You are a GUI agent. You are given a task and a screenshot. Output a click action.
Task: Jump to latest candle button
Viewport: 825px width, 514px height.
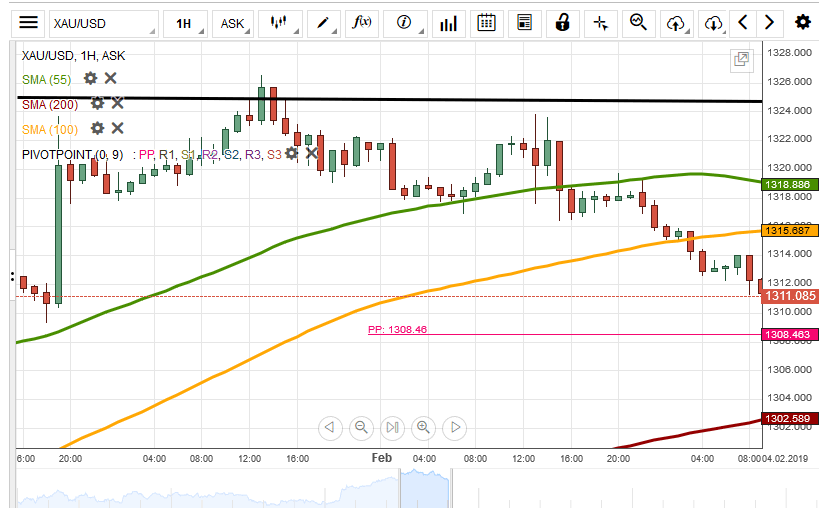click(393, 428)
